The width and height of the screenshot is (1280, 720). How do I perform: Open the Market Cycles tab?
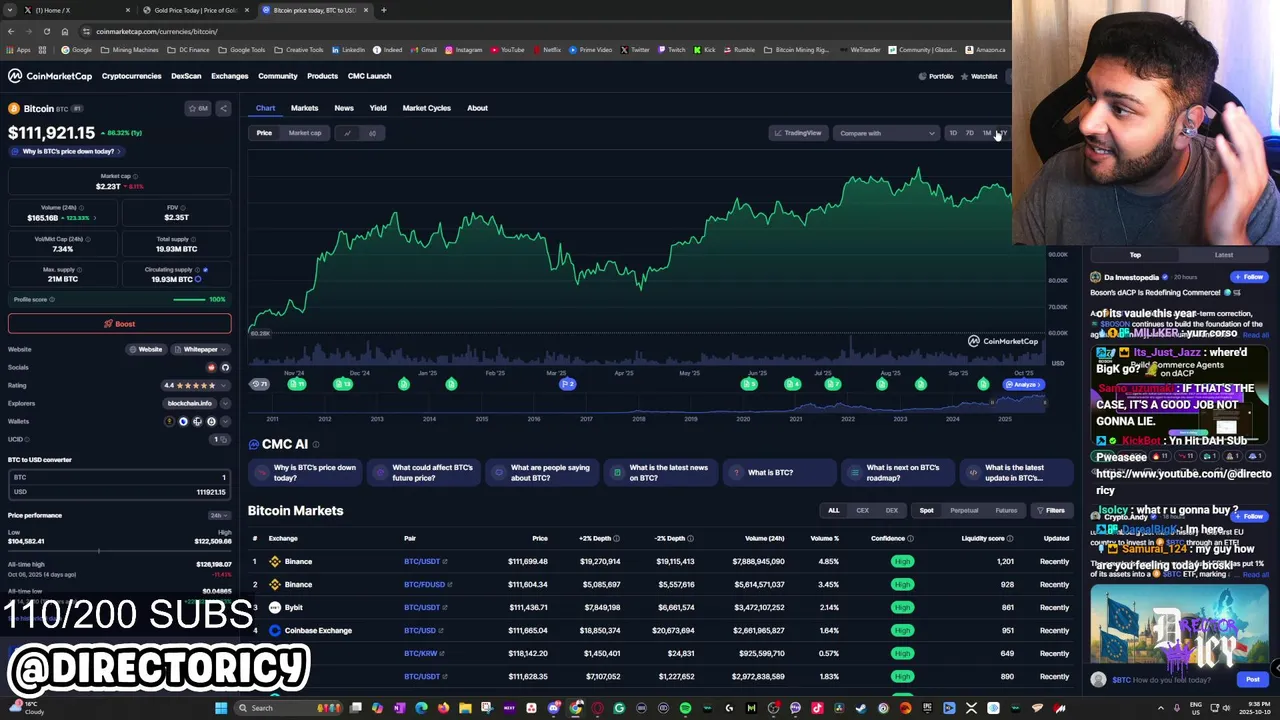click(x=427, y=108)
